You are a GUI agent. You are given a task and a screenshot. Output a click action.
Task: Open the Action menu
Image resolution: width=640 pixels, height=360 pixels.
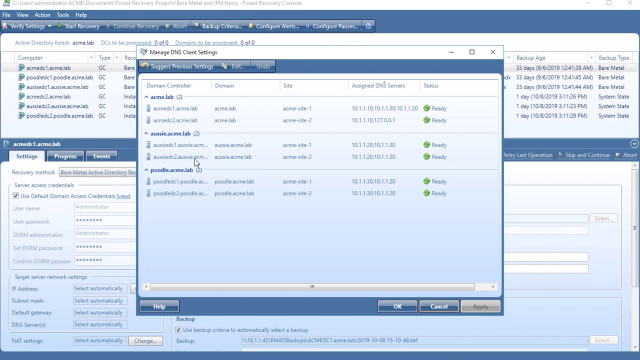(x=42, y=15)
